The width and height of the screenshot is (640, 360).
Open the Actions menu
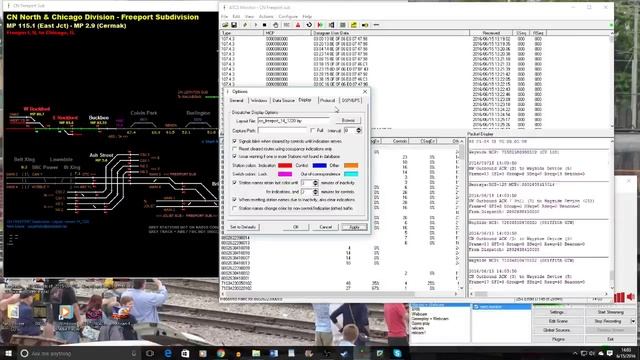[266, 16]
